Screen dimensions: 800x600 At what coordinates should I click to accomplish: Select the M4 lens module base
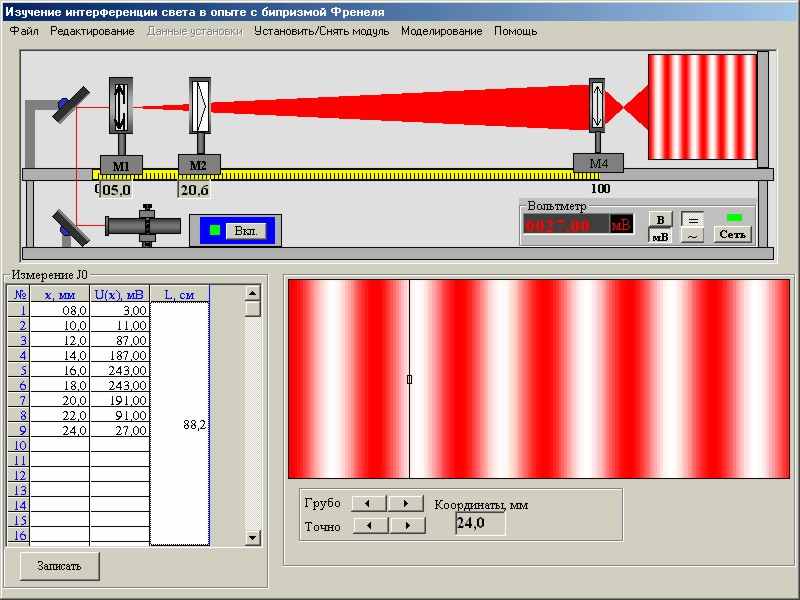click(598, 163)
